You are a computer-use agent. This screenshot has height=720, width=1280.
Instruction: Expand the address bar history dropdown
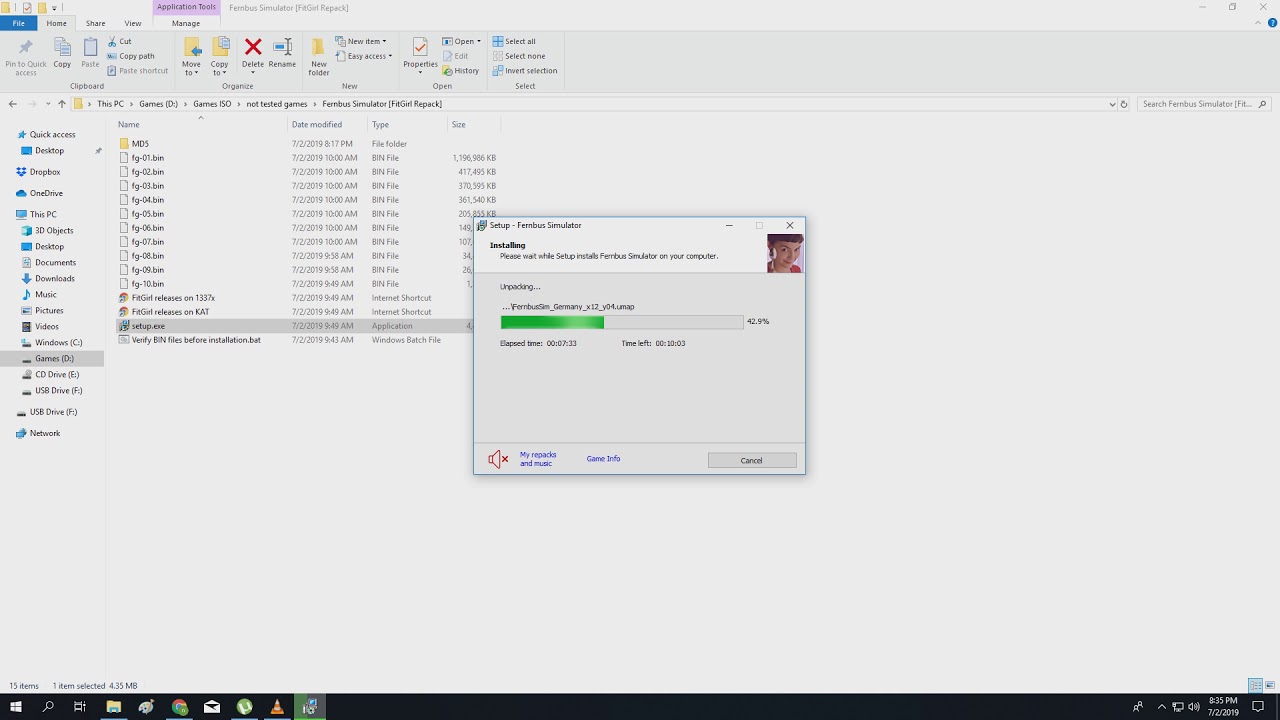[1112, 104]
